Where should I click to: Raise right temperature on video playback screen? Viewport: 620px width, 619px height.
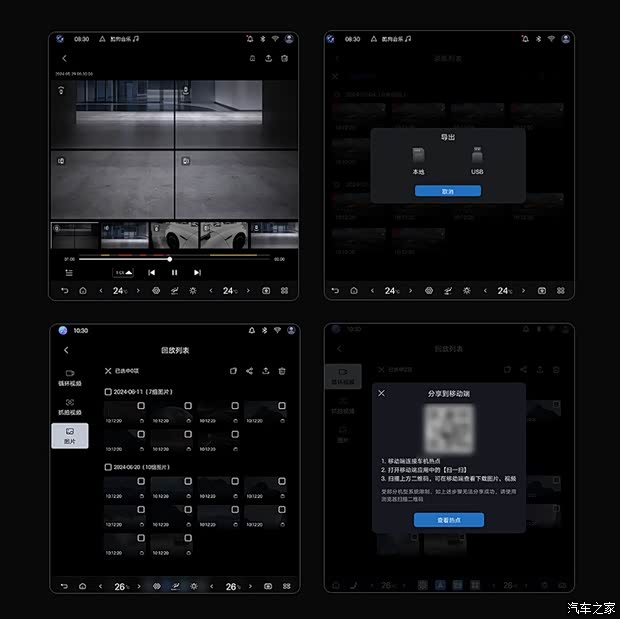click(x=248, y=291)
